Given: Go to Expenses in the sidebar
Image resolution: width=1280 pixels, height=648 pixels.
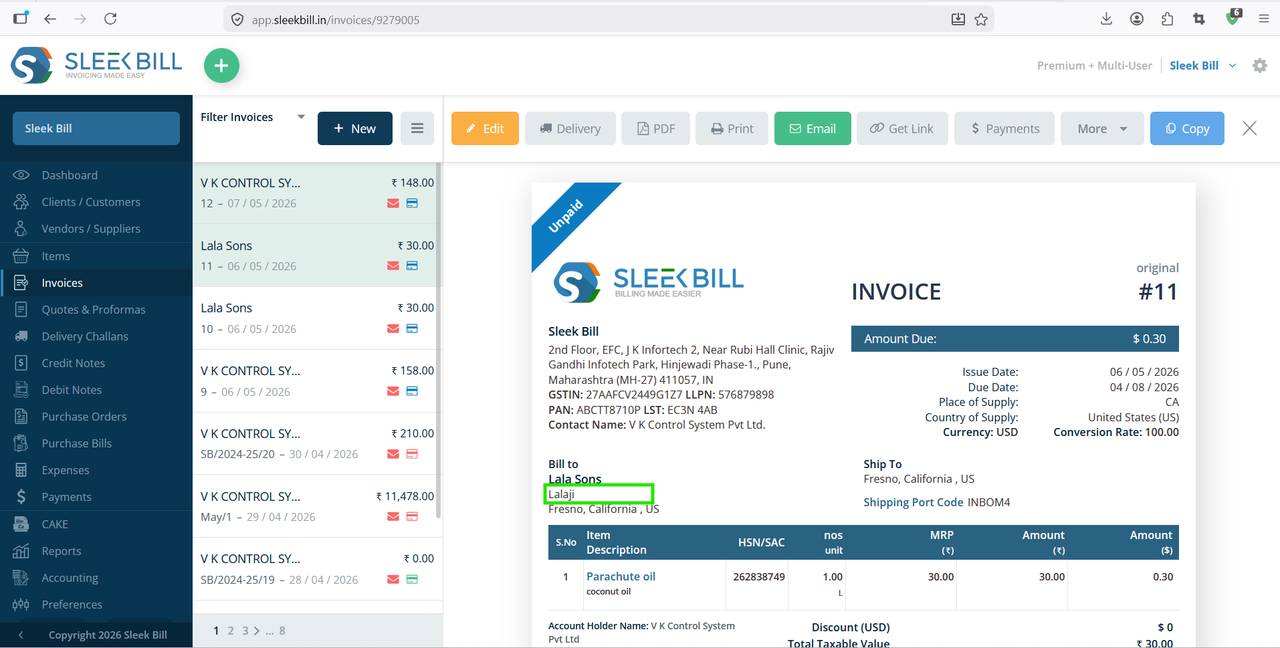Looking at the screenshot, I should coord(65,470).
